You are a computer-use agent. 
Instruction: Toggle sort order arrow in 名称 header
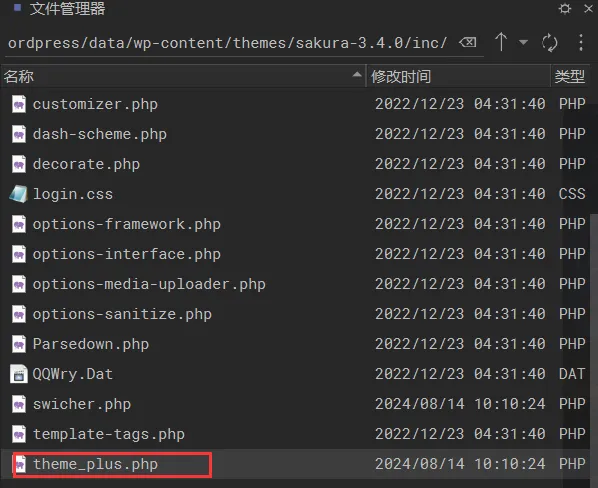357,75
